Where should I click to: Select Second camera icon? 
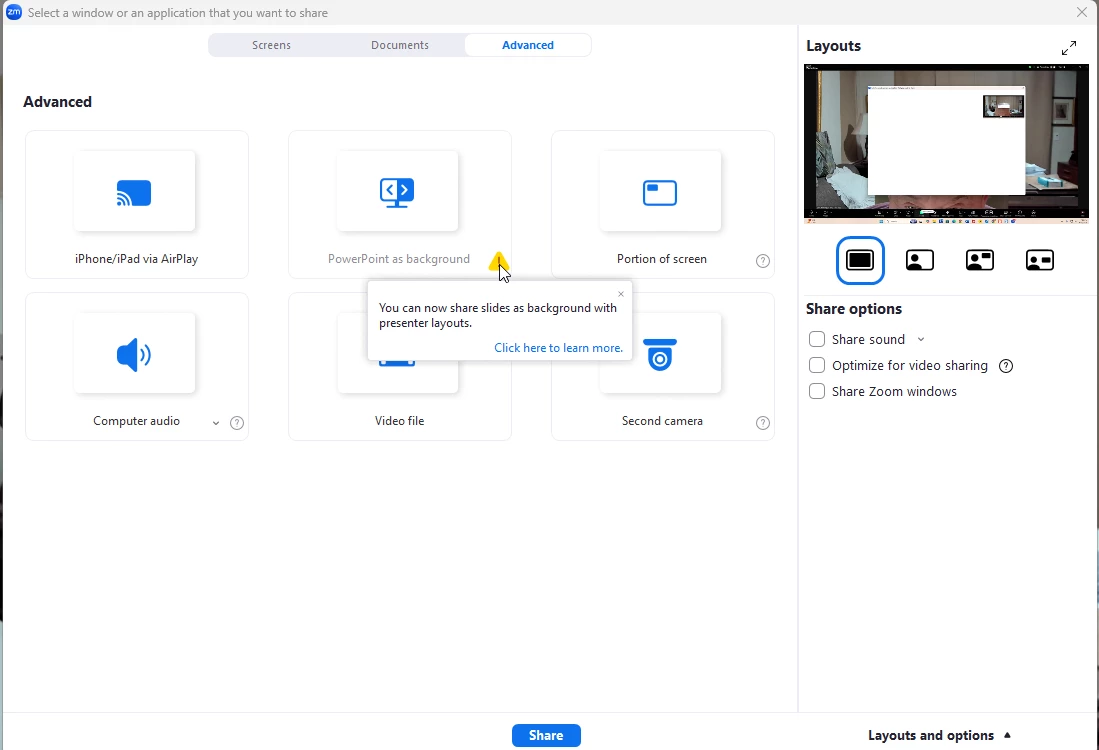[x=660, y=355]
